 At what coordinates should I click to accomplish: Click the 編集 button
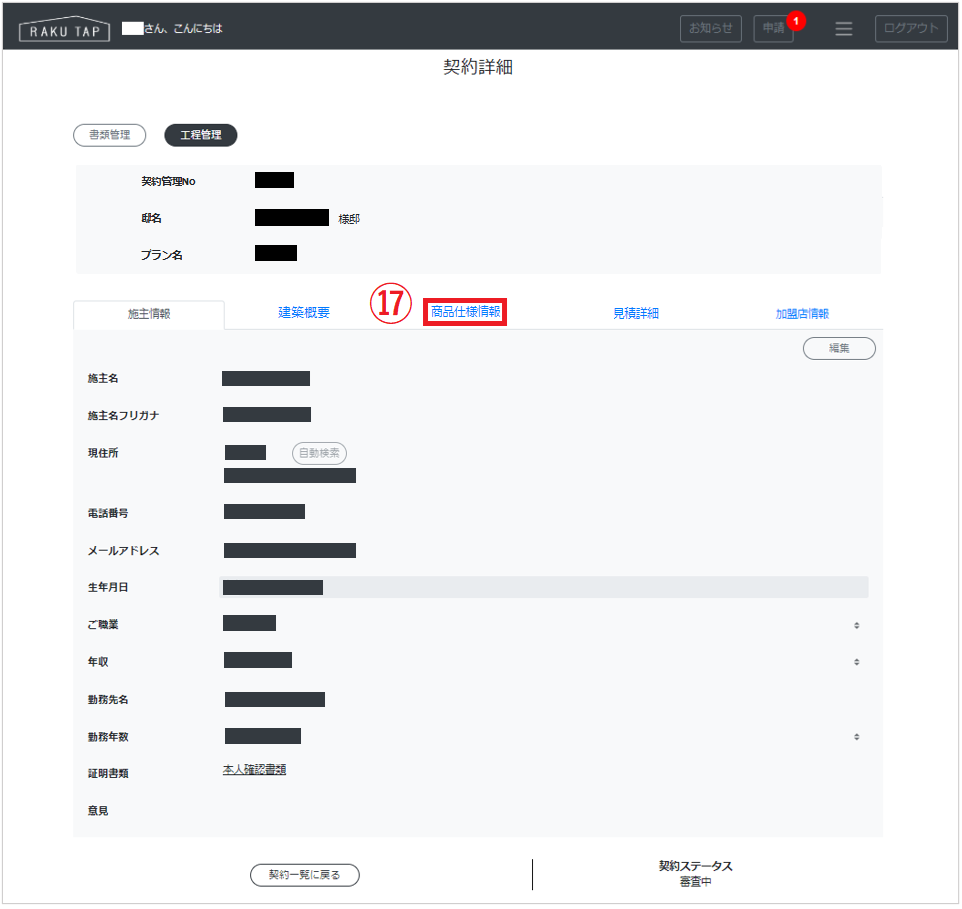(x=839, y=348)
